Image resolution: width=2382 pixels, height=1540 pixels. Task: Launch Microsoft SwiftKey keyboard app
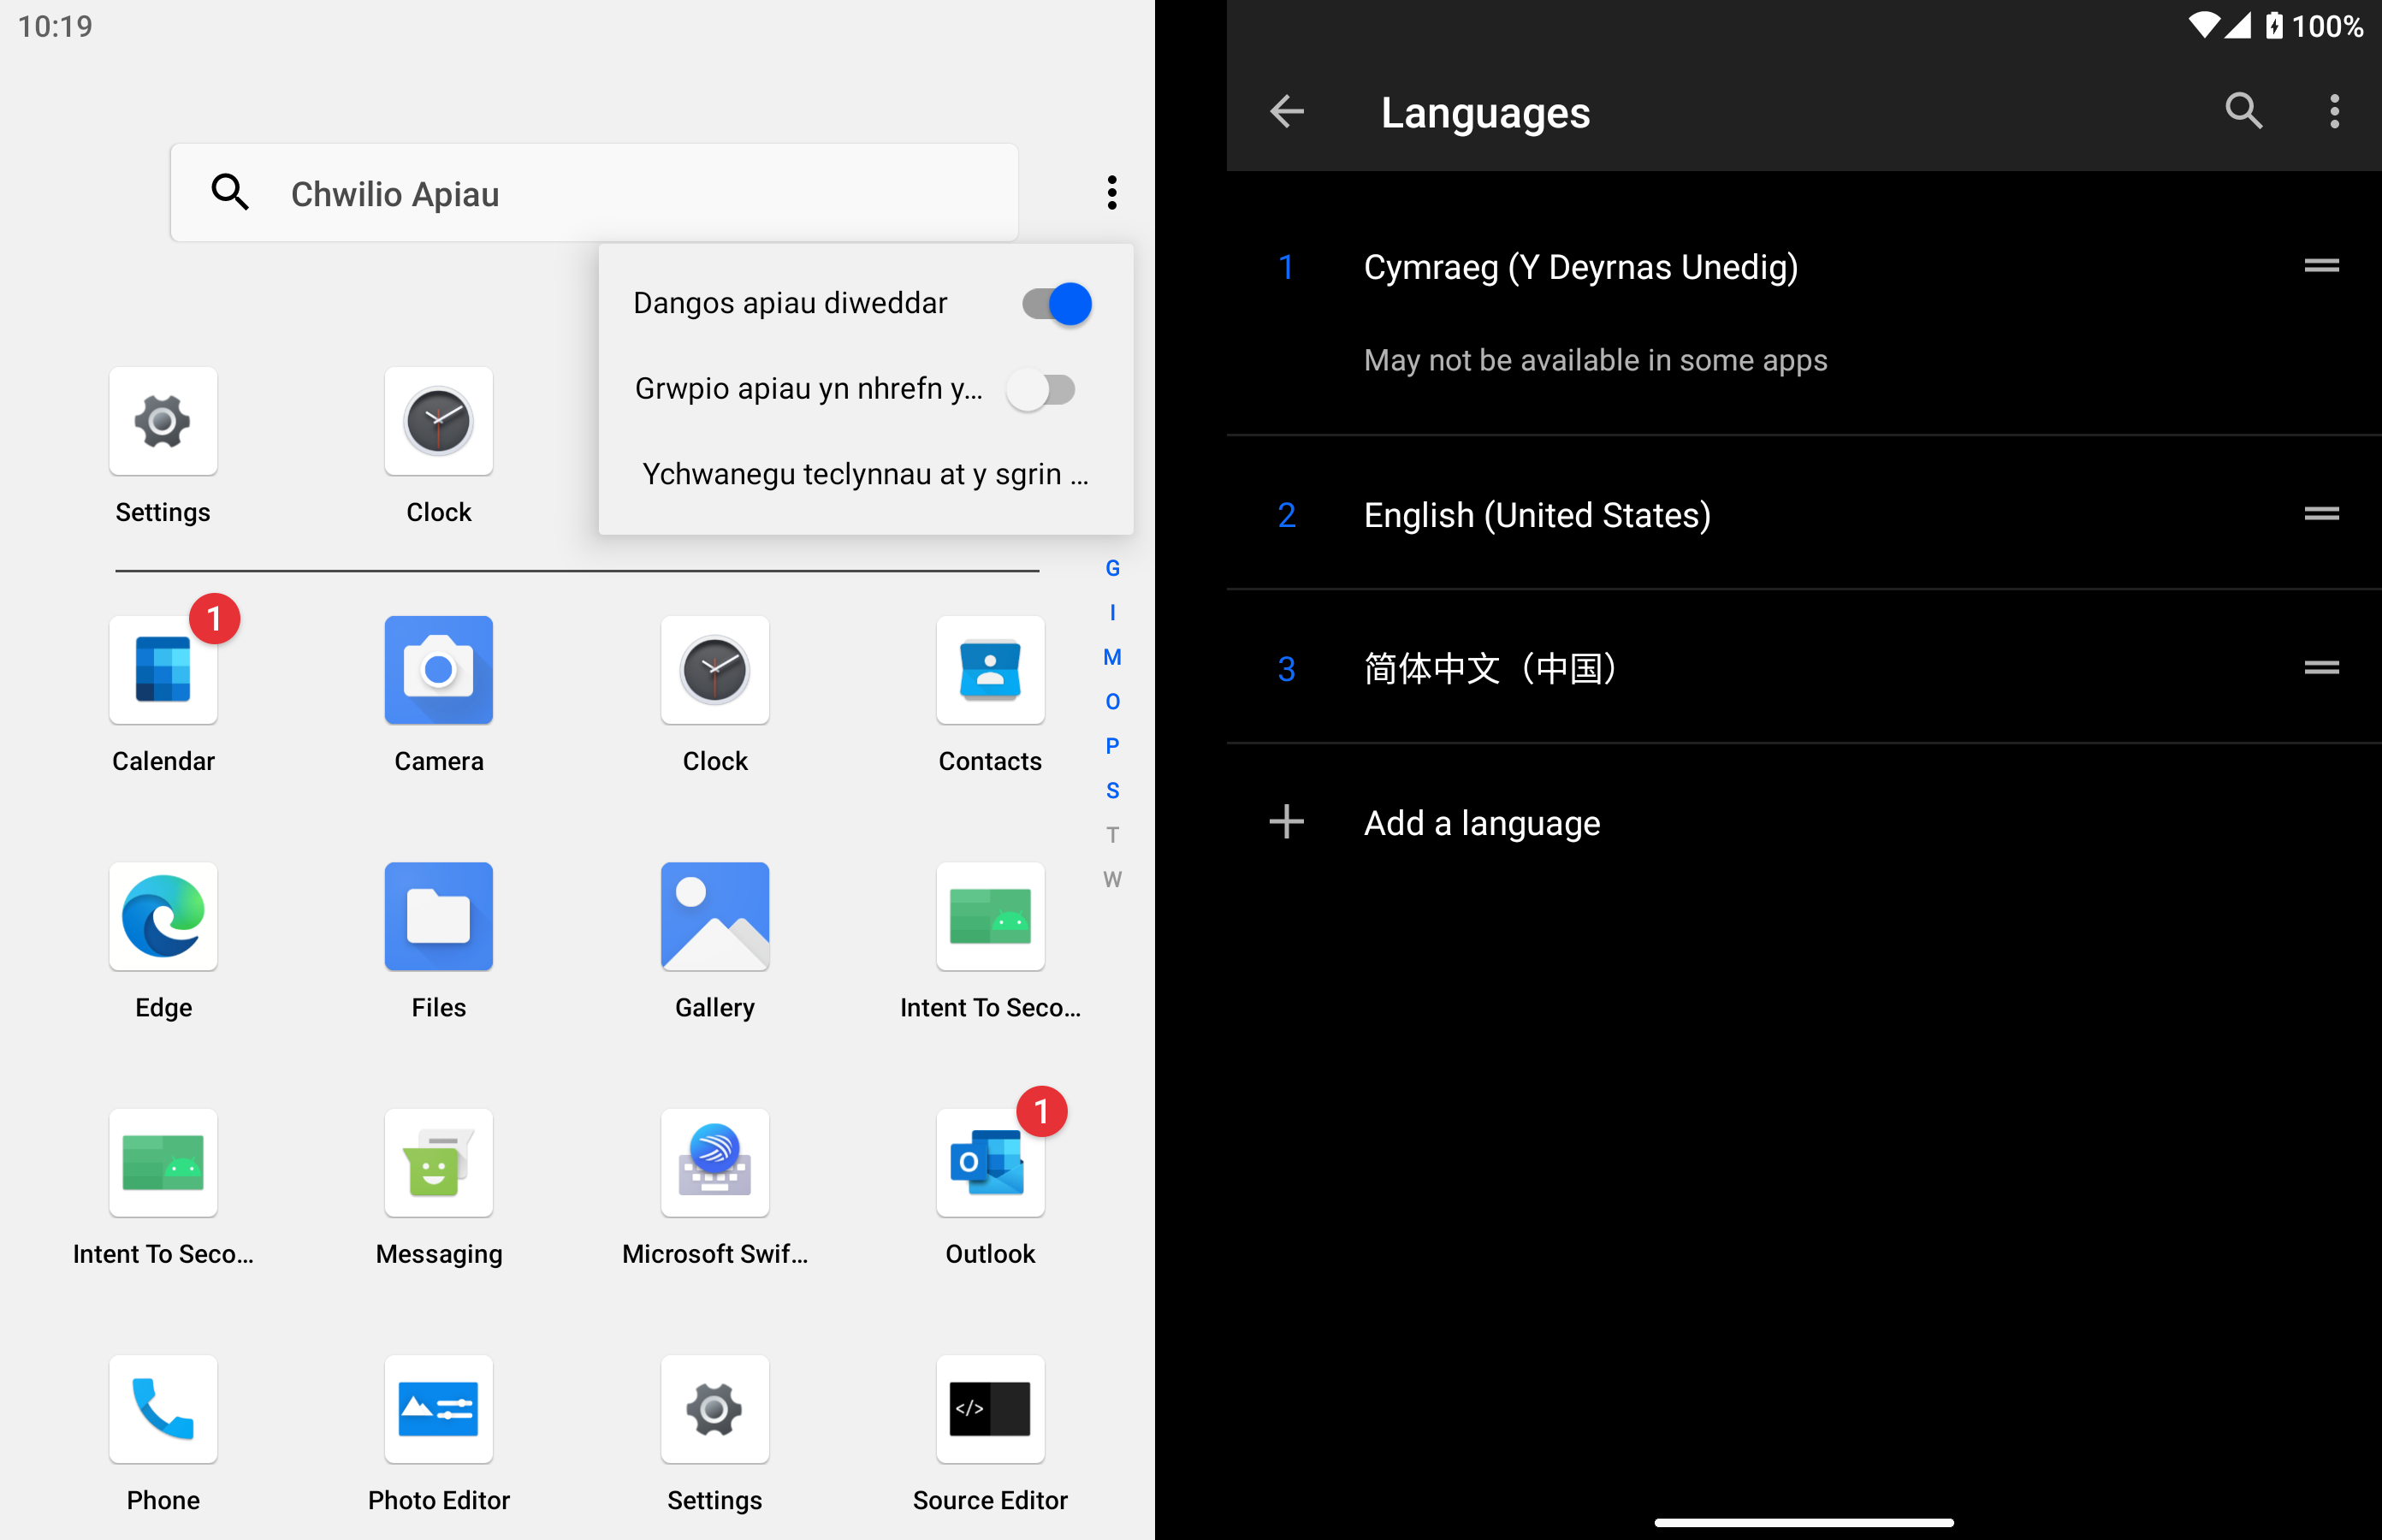click(714, 1163)
